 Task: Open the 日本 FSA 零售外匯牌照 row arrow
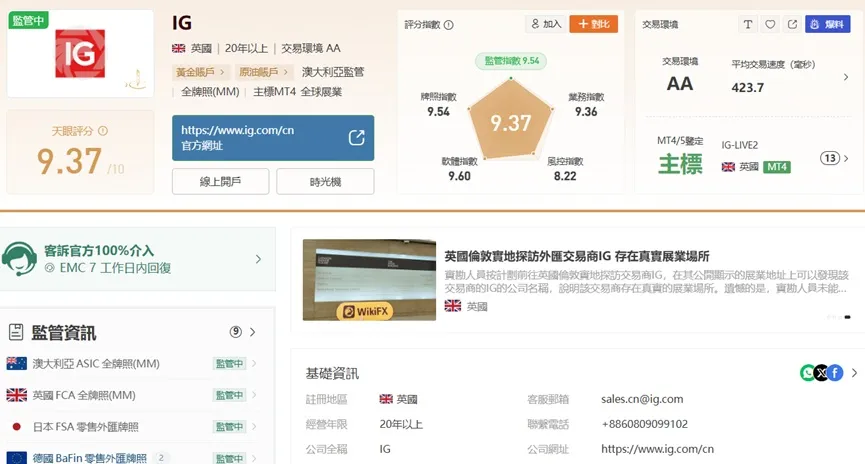[x=254, y=426]
